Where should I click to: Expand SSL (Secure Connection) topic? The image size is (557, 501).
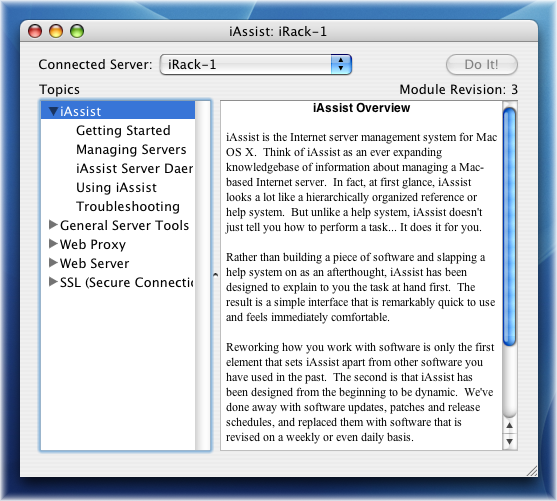(x=53, y=282)
